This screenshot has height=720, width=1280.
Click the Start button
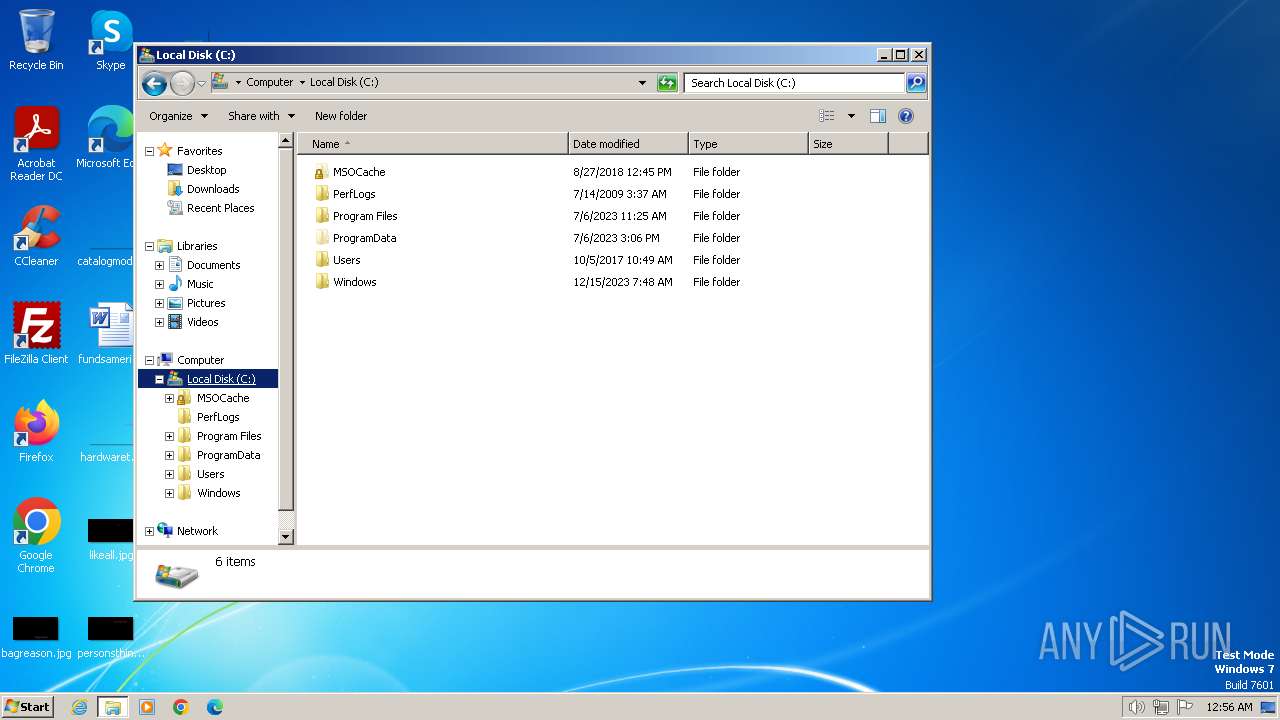28,707
